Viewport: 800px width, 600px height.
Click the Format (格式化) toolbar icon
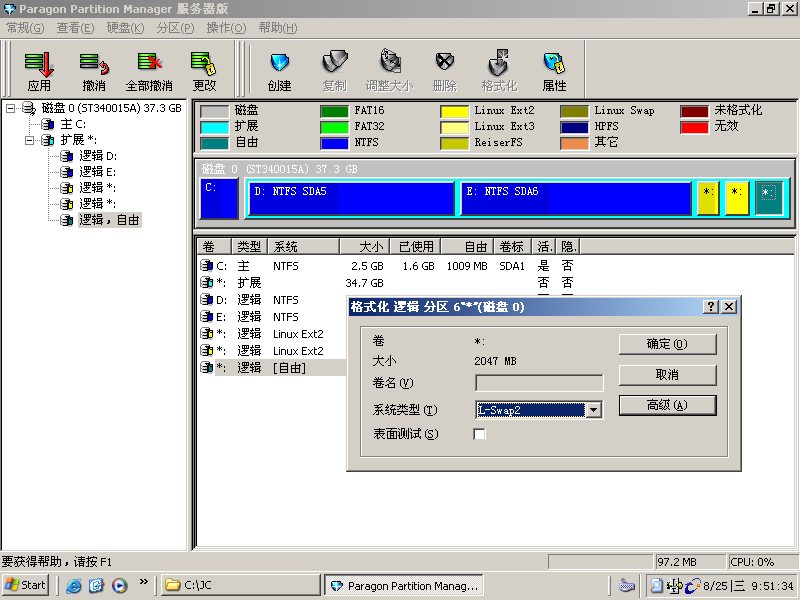[x=499, y=70]
